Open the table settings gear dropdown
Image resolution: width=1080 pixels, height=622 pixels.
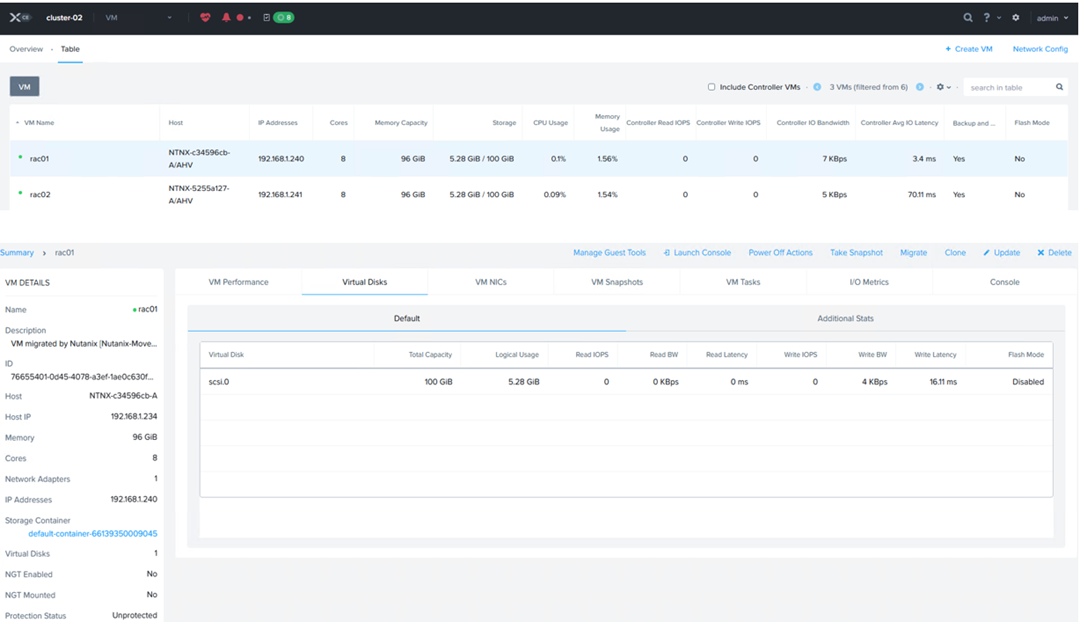pyautogui.click(x=943, y=87)
